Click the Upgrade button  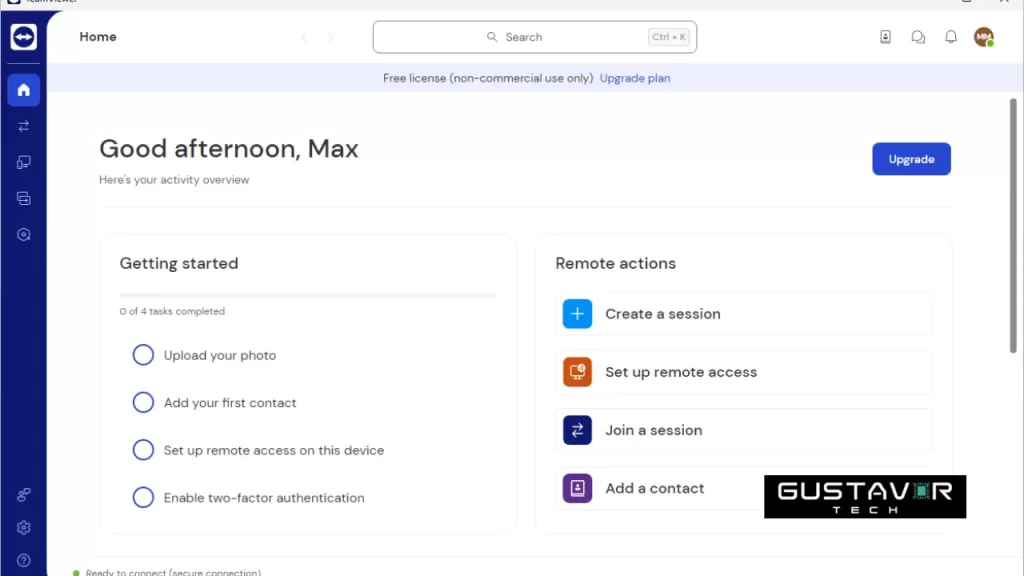[911, 159]
